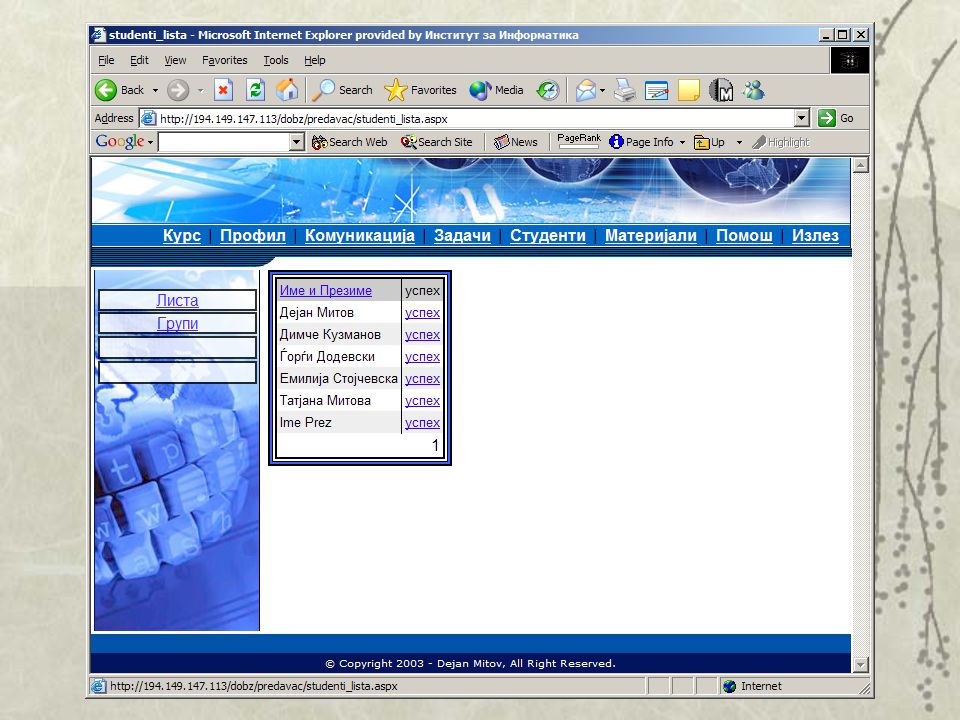The height and width of the screenshot is (720, 960).
Task: Open the Back history dropdown arrow
Action: tap(155, 91)
